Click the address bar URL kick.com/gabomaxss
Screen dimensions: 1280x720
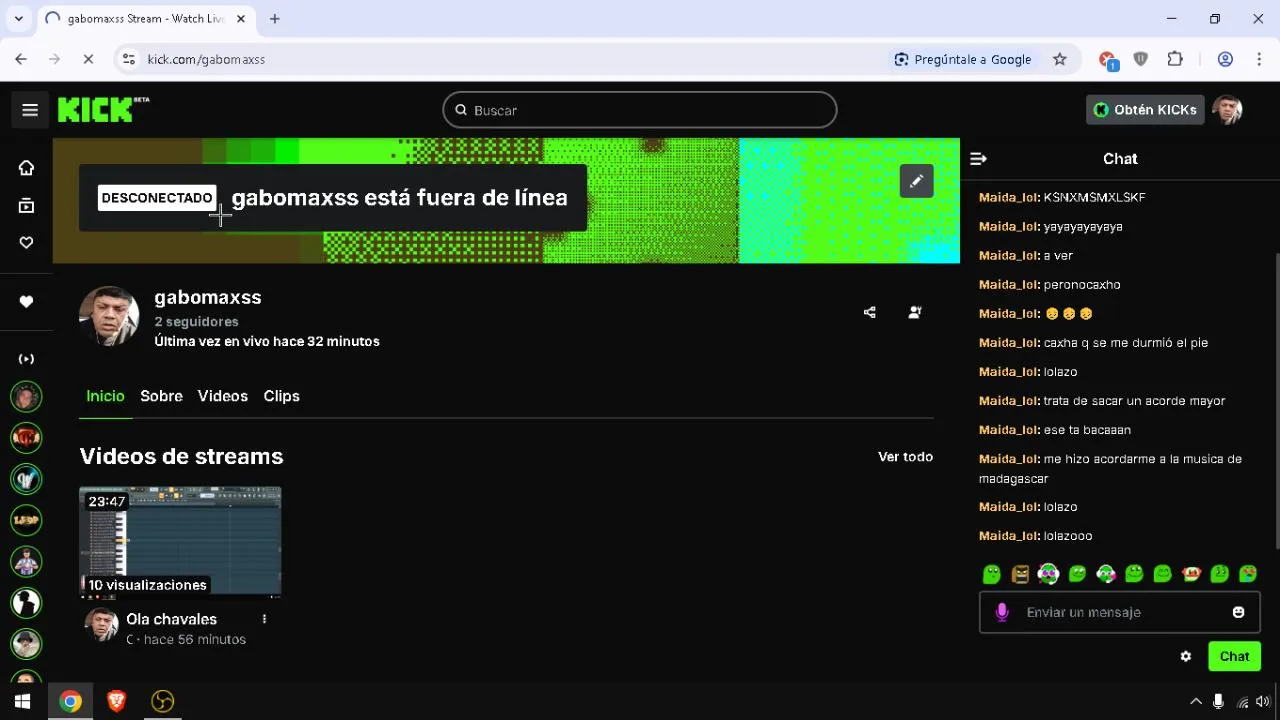pos(206,59)
